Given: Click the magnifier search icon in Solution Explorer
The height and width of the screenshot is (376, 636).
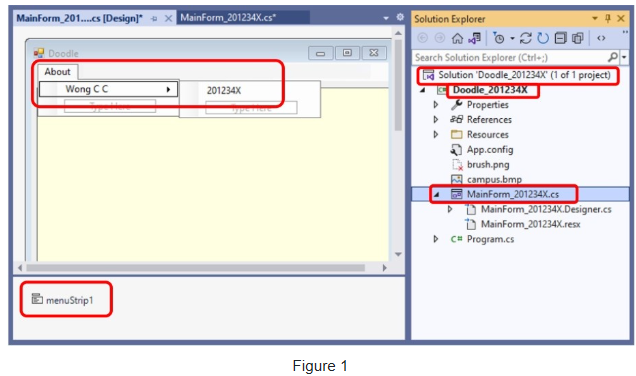Looking at the screenshot, I should tap(613, 57).
